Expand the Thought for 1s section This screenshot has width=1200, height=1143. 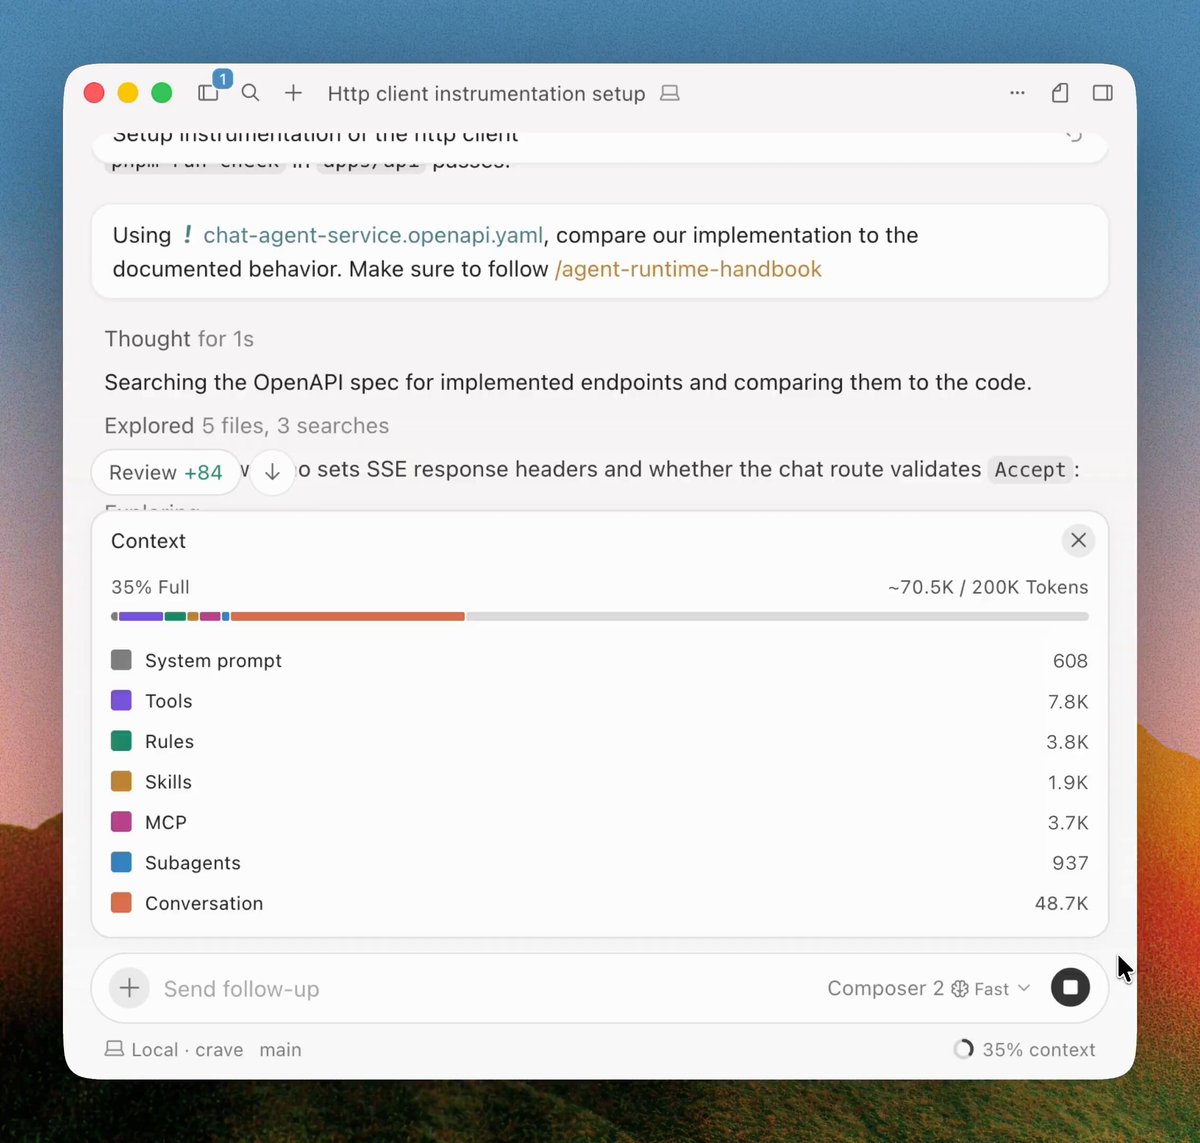179,339
